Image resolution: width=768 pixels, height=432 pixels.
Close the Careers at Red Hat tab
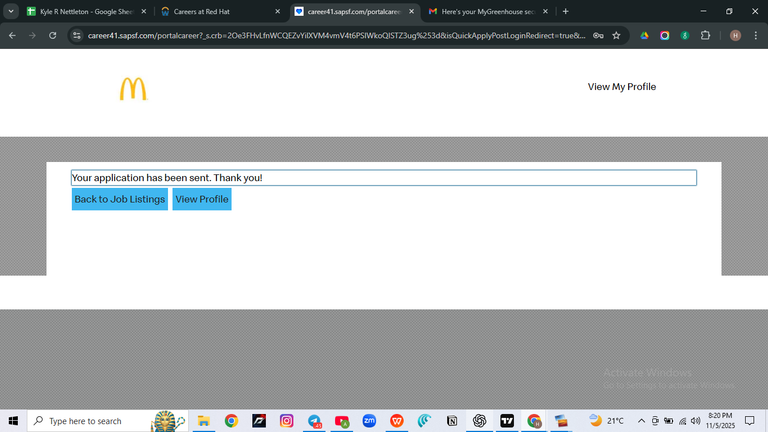[x=278, y=11]
